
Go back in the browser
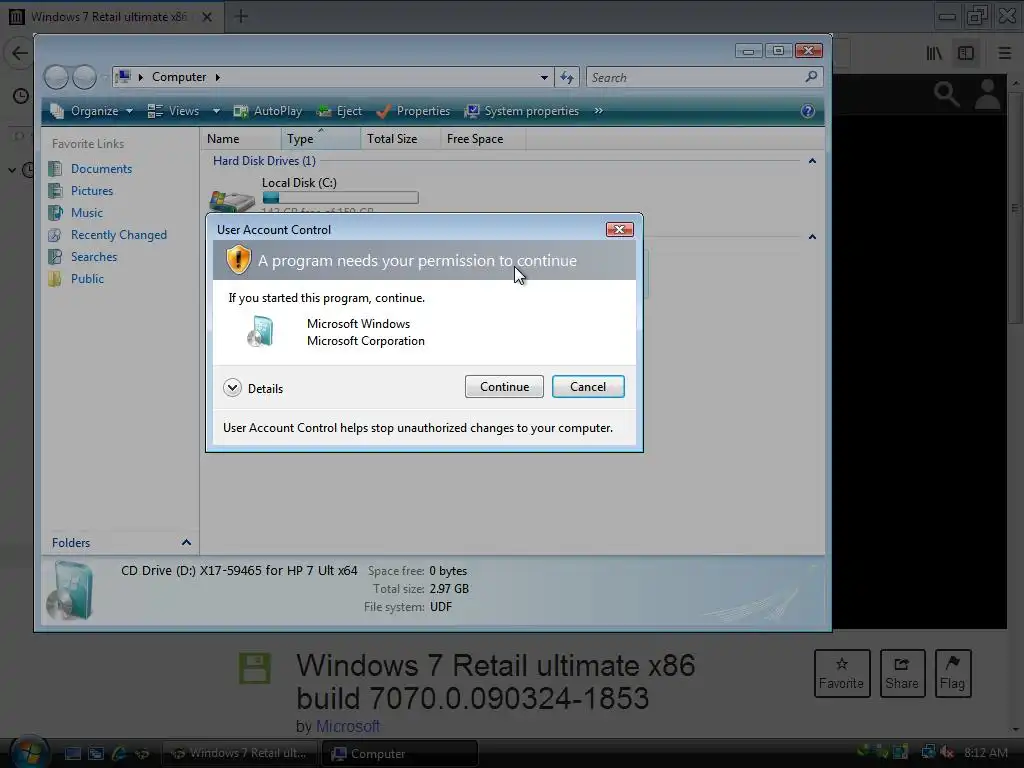pyautogui.click(x=20, y=53)
